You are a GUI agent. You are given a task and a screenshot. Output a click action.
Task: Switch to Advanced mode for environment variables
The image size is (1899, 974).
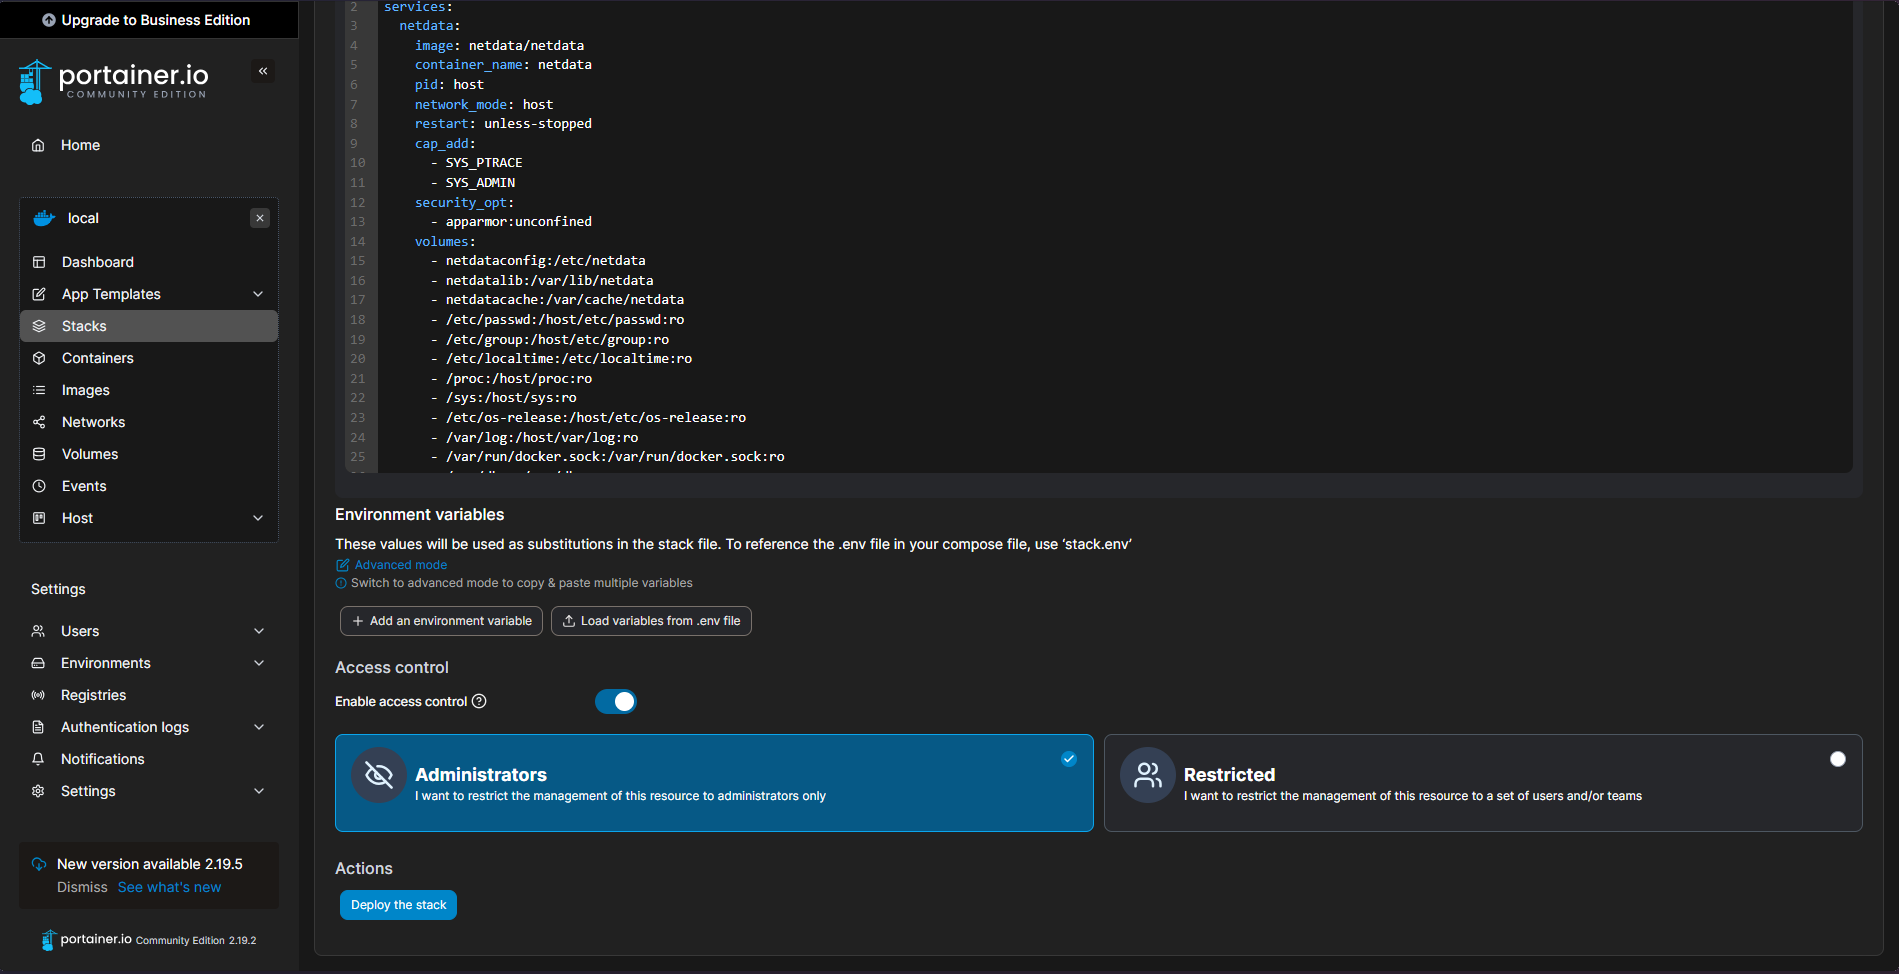click(399, 564)
